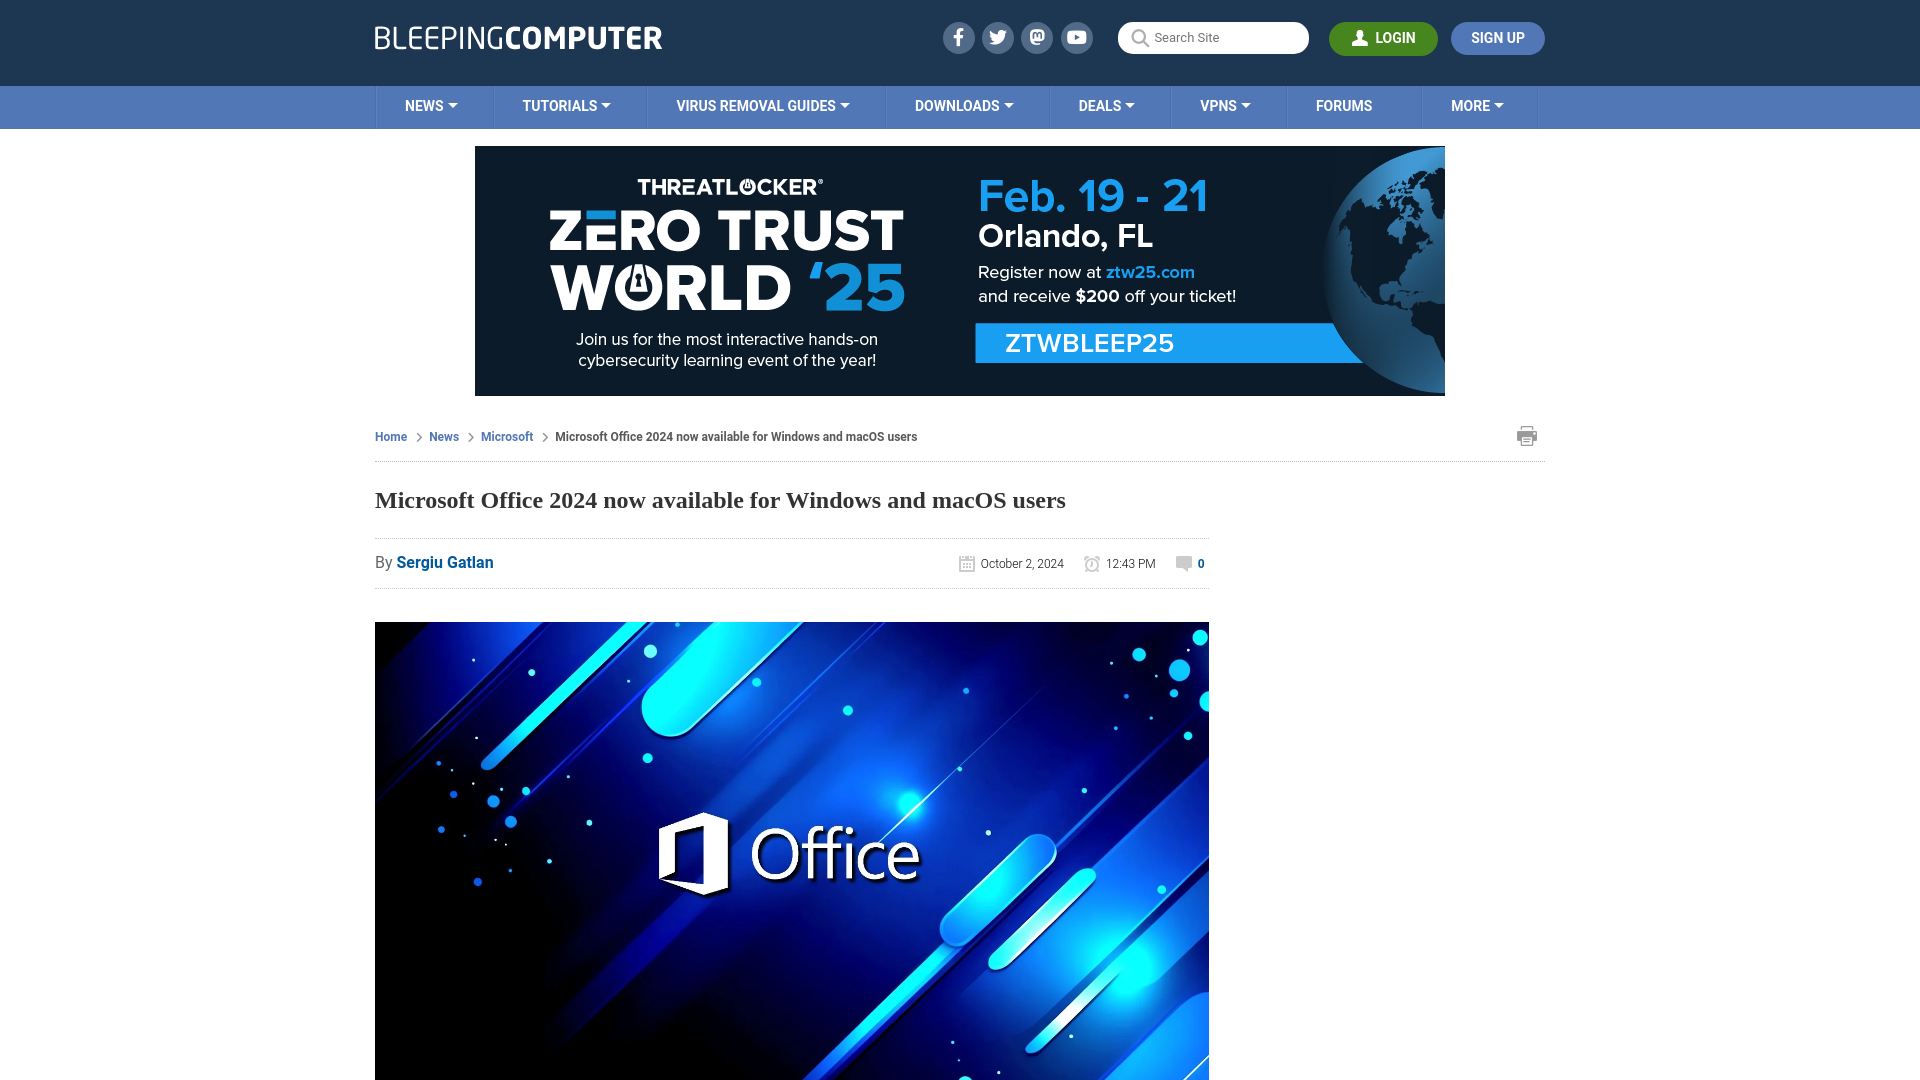Screen dimensions: 1920x1080
Task: Expand the VIRUS REMOVAL GUIDES menu
Action: tap(762, 106)
